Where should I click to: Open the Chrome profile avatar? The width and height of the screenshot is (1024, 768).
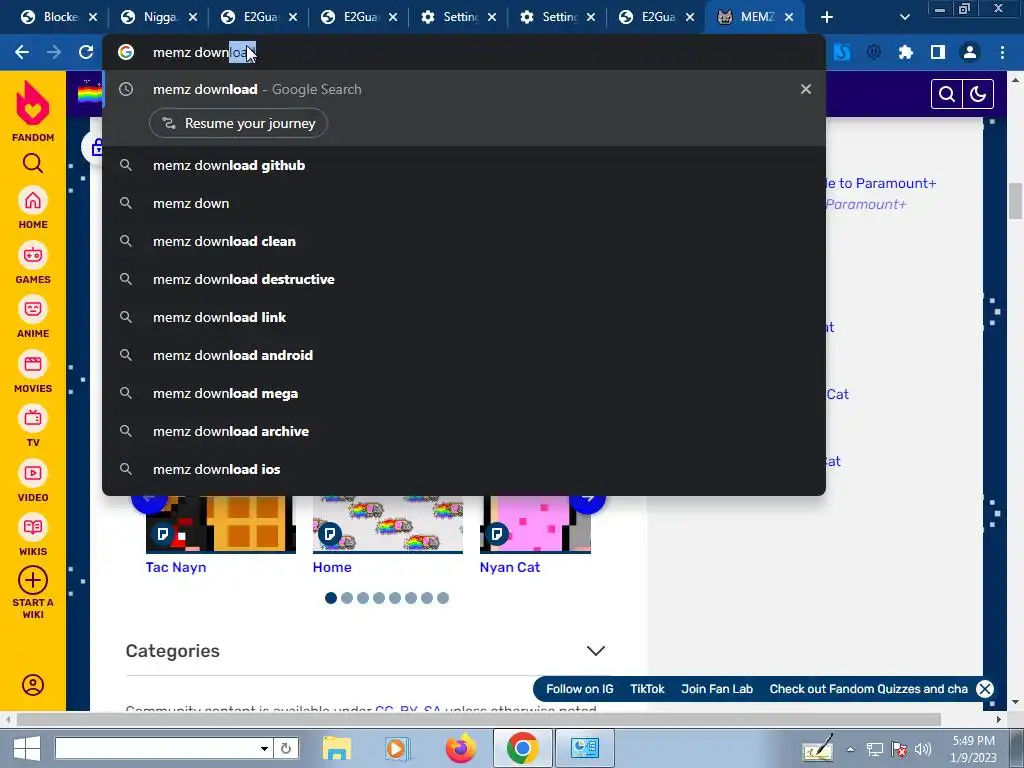point(970,52)
